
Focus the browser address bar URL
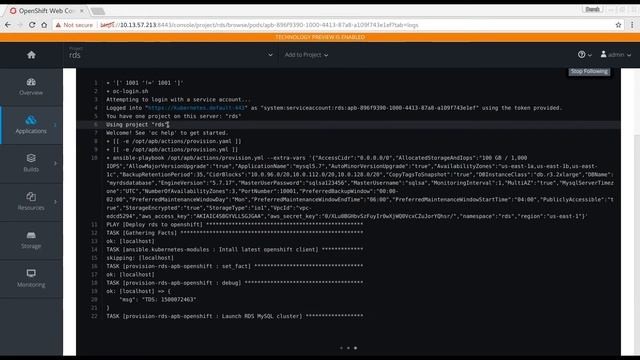259,25
